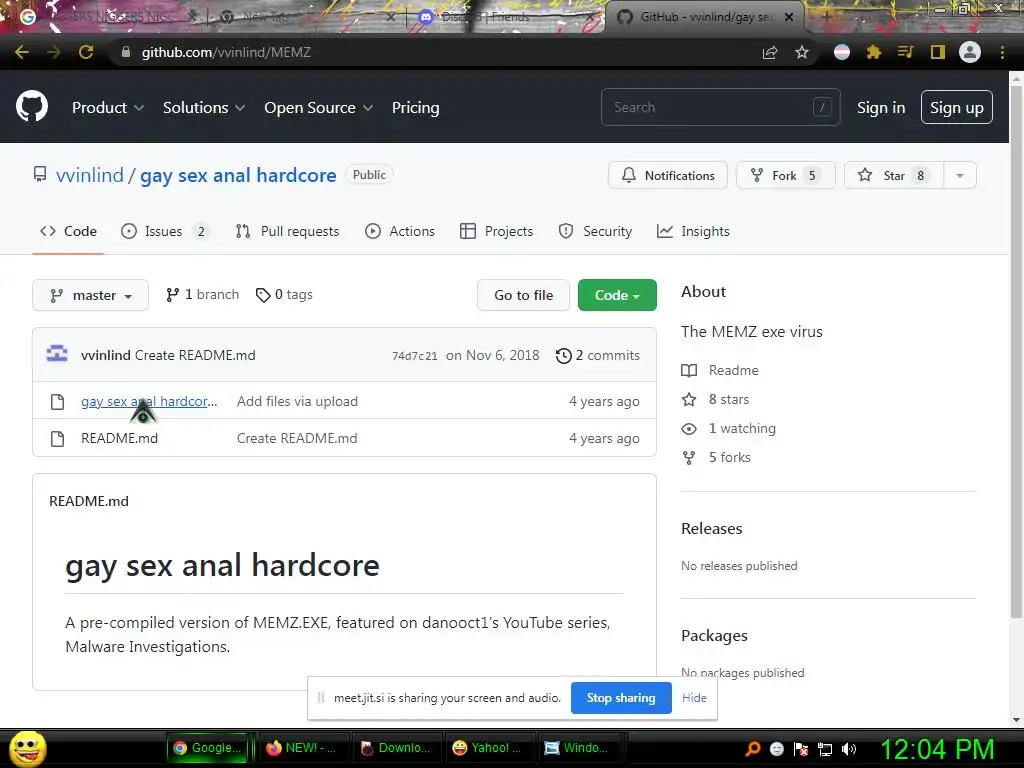Open the Star list dropdown arrow
This screenshot has width=1024, height=768.
click(x=959, y=176)
